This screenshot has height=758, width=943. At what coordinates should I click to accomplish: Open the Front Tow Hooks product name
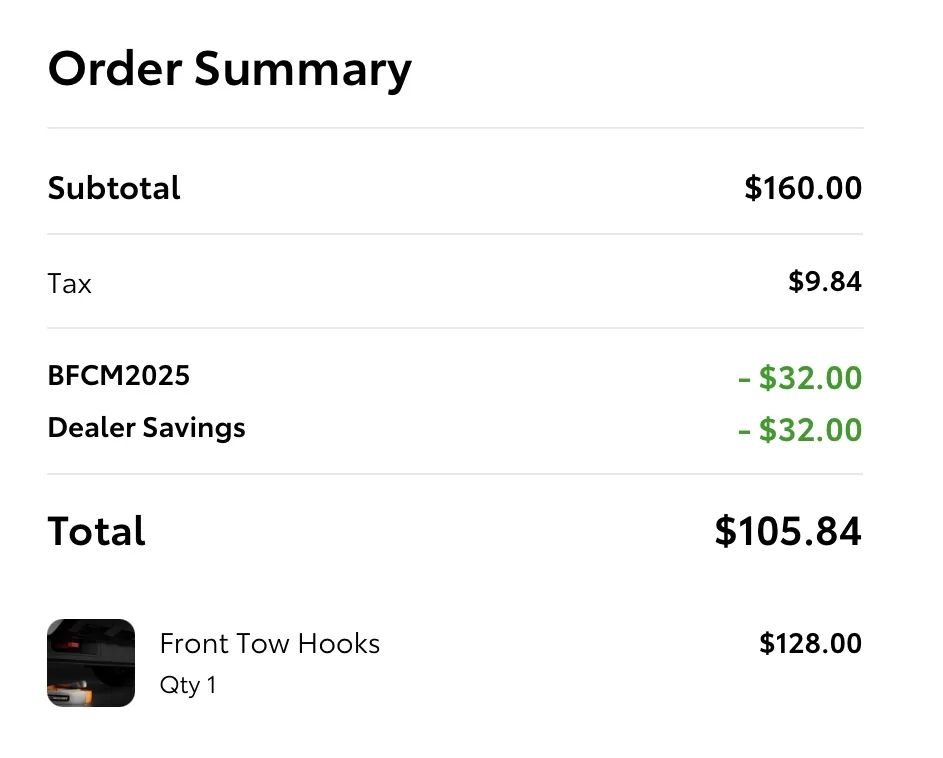coord(269,643)
